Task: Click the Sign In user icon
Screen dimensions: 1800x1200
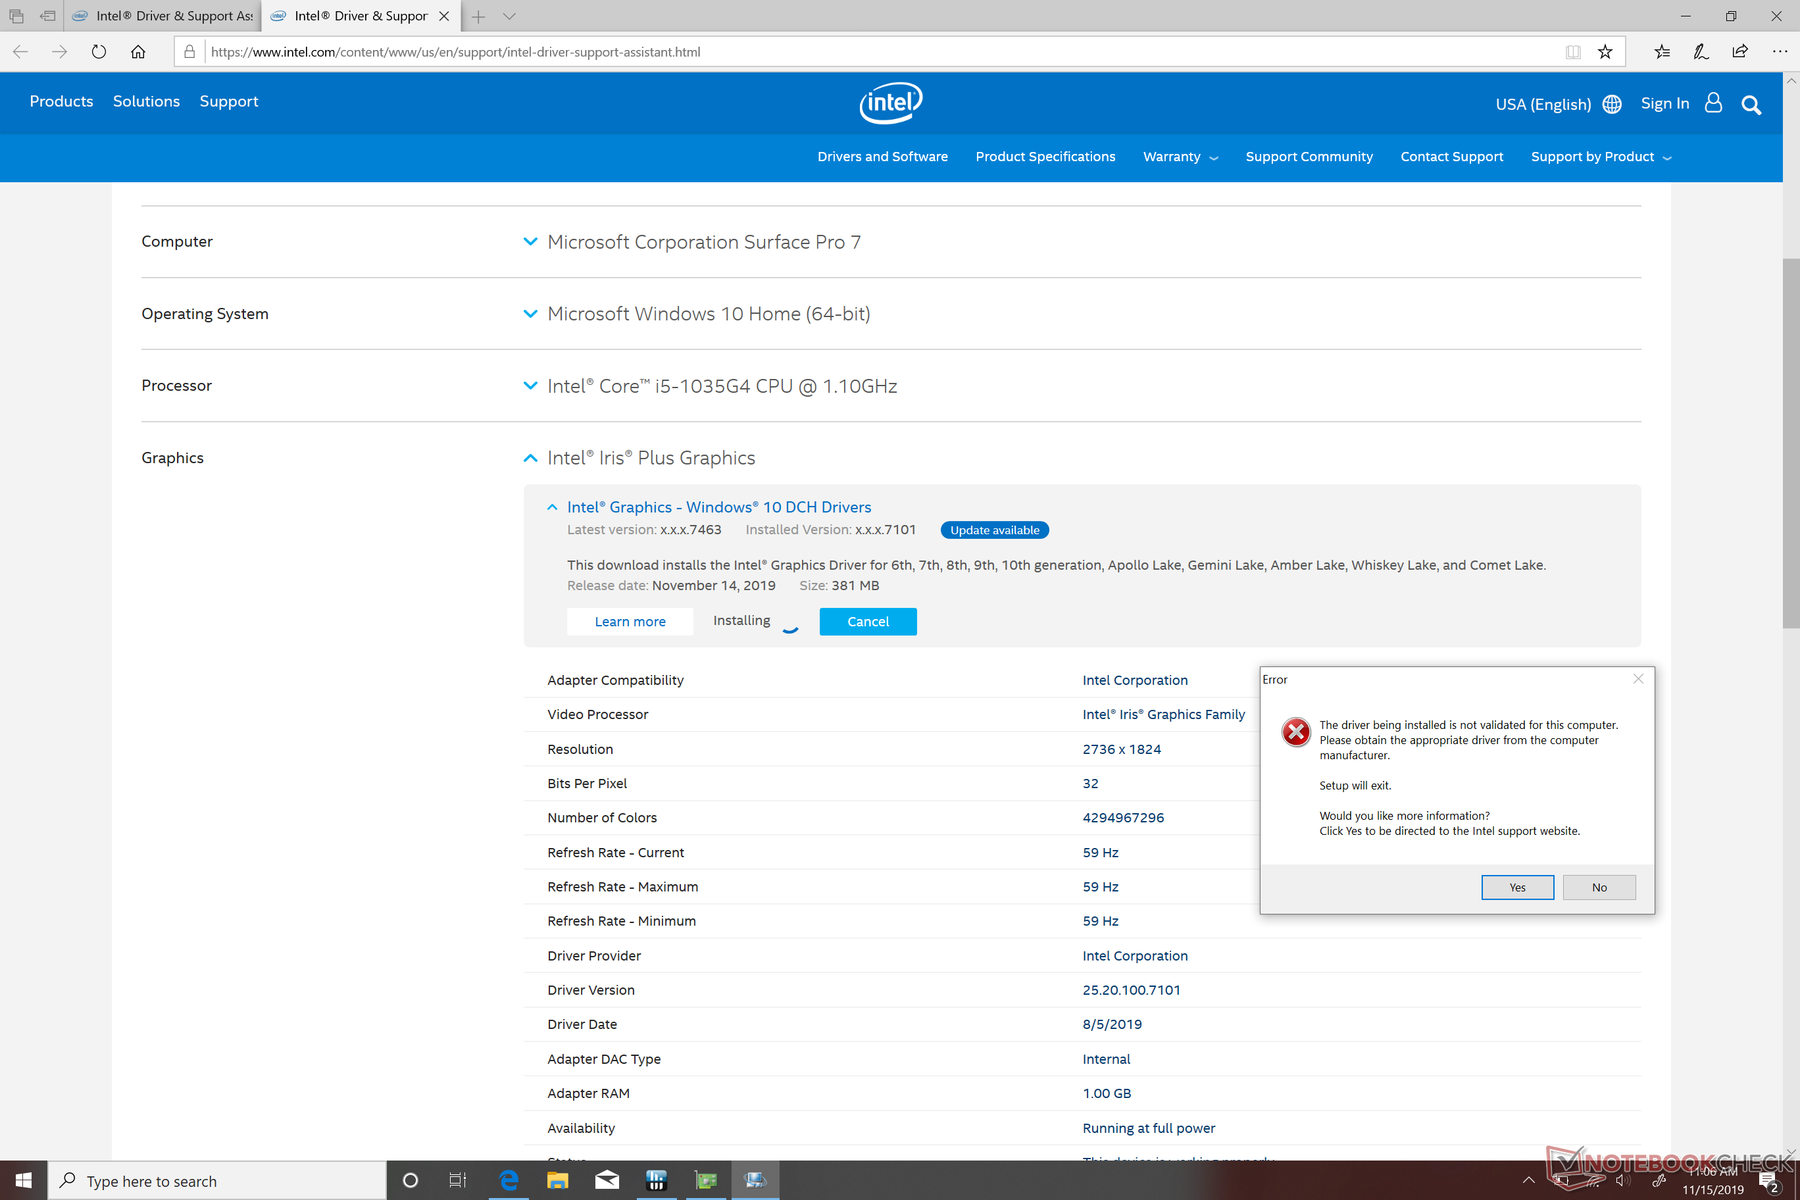Action: click(x=1713, y=103)
